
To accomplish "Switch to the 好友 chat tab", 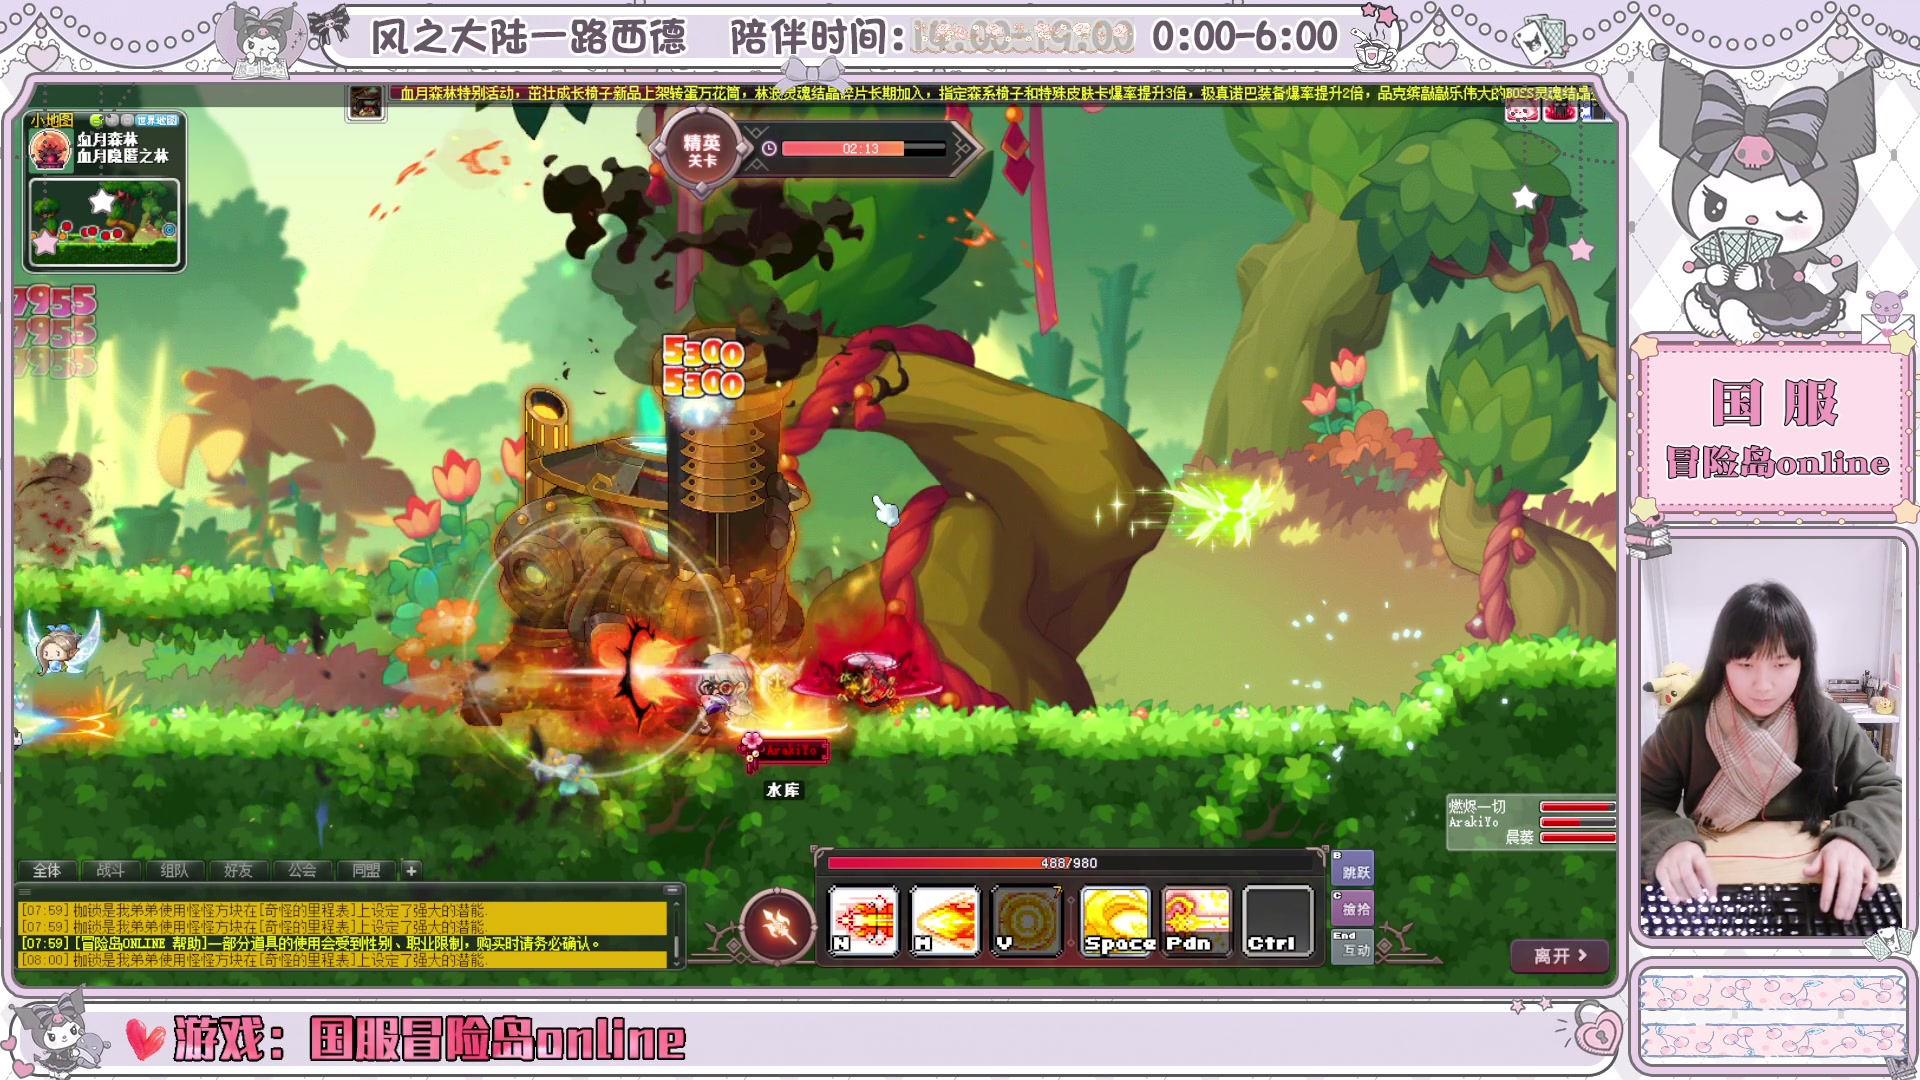I will [239, 871].
